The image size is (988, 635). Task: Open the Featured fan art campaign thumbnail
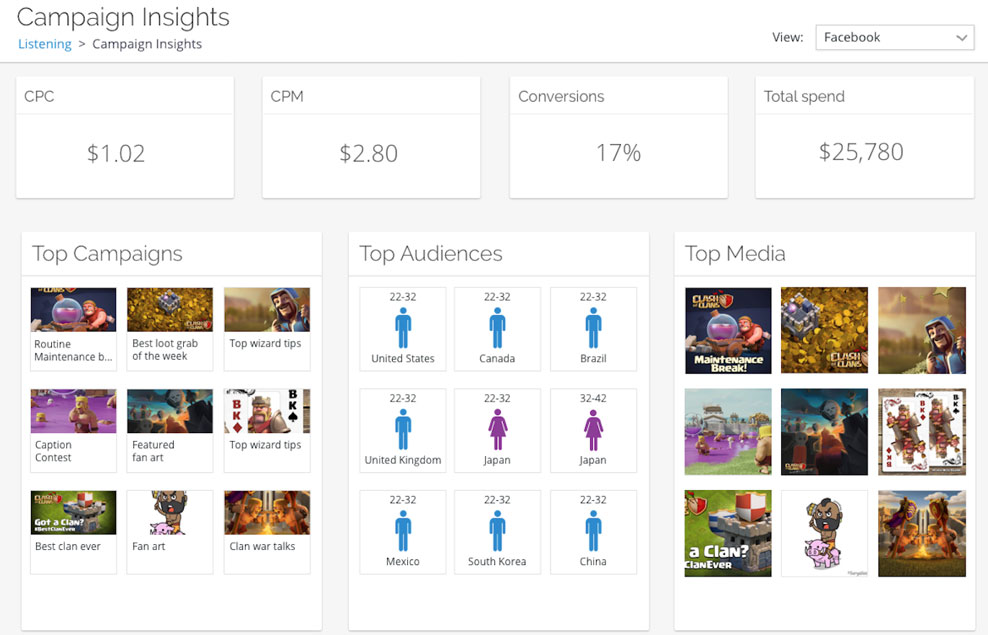(170, 411)
